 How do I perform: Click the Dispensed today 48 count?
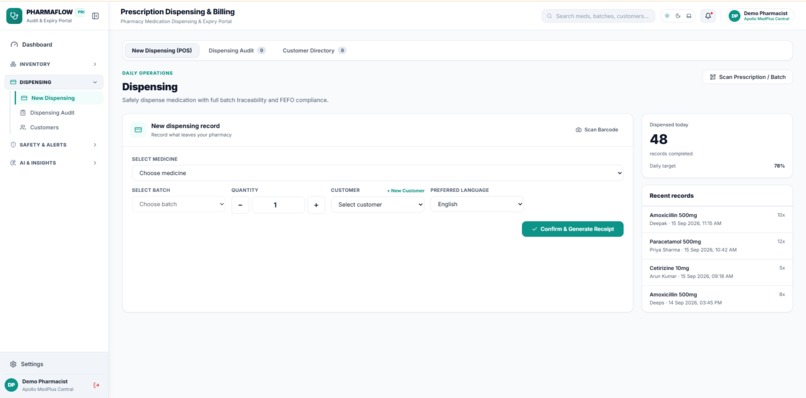click(658, 139)
